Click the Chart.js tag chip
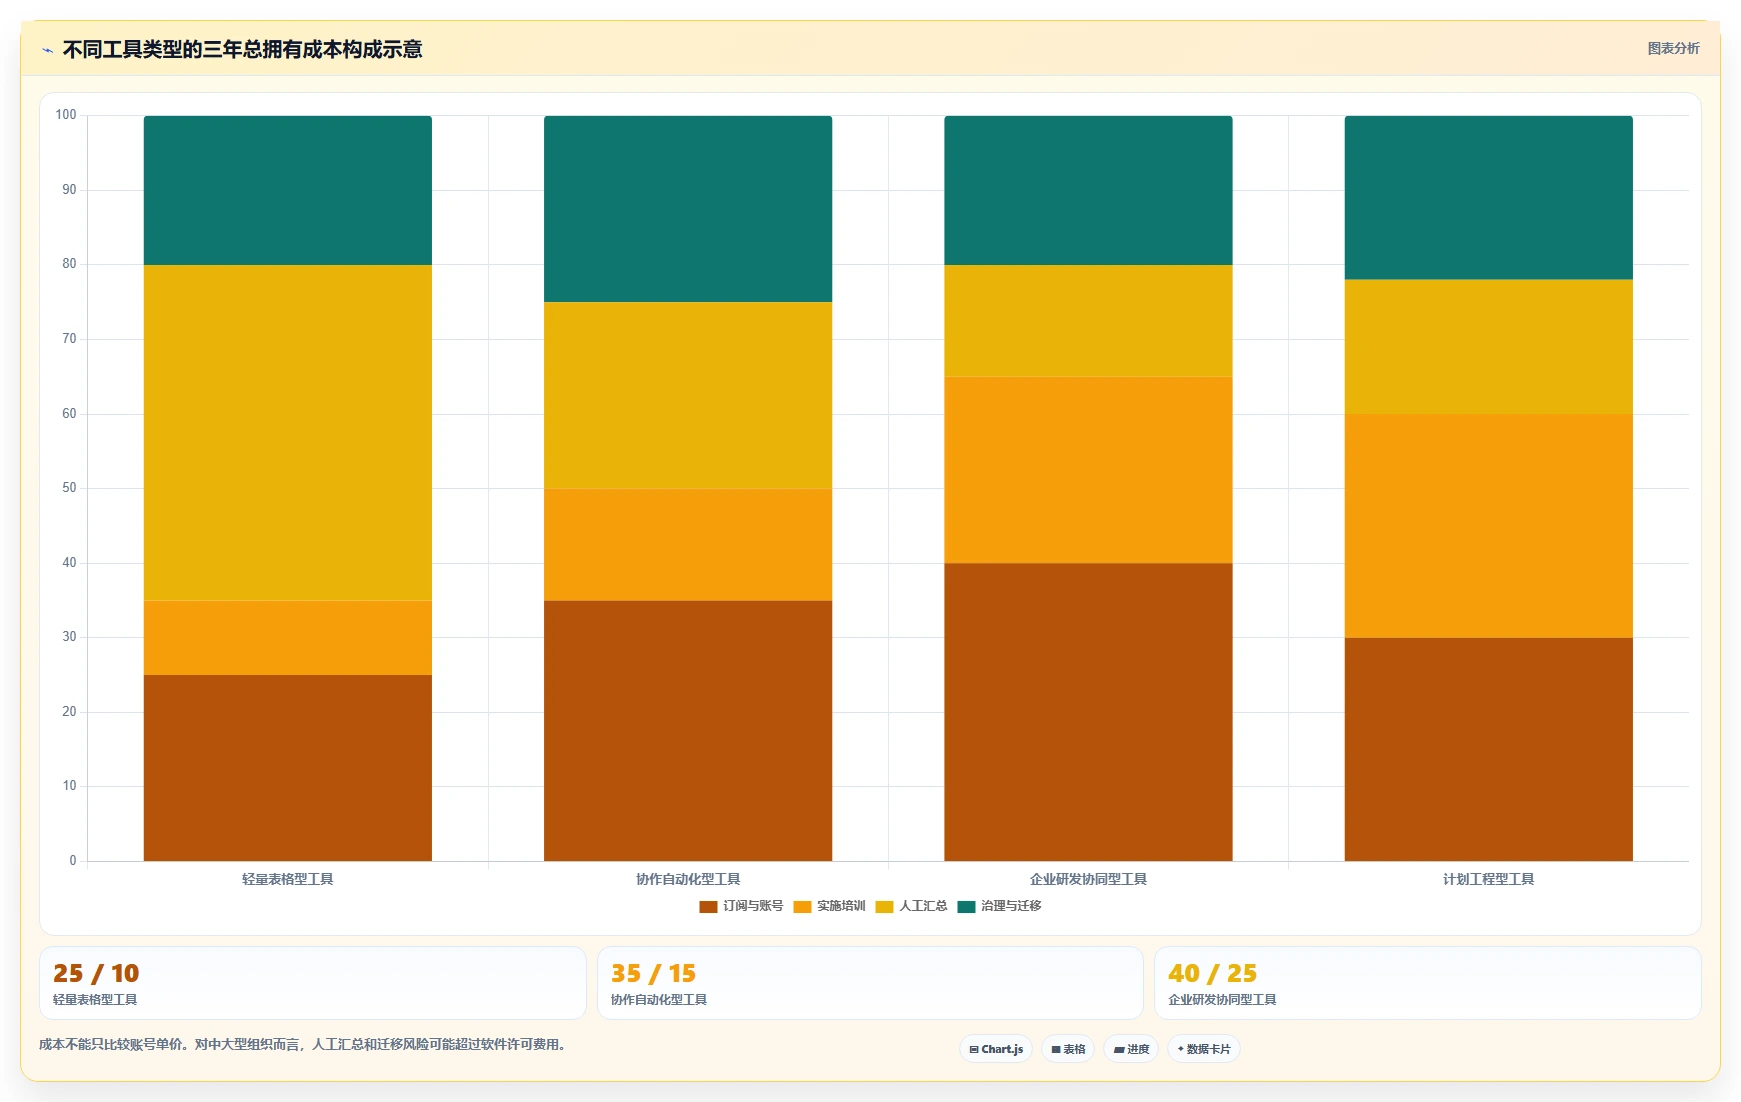Viewport: 1741px width, 1102px height. [996, 1049]
